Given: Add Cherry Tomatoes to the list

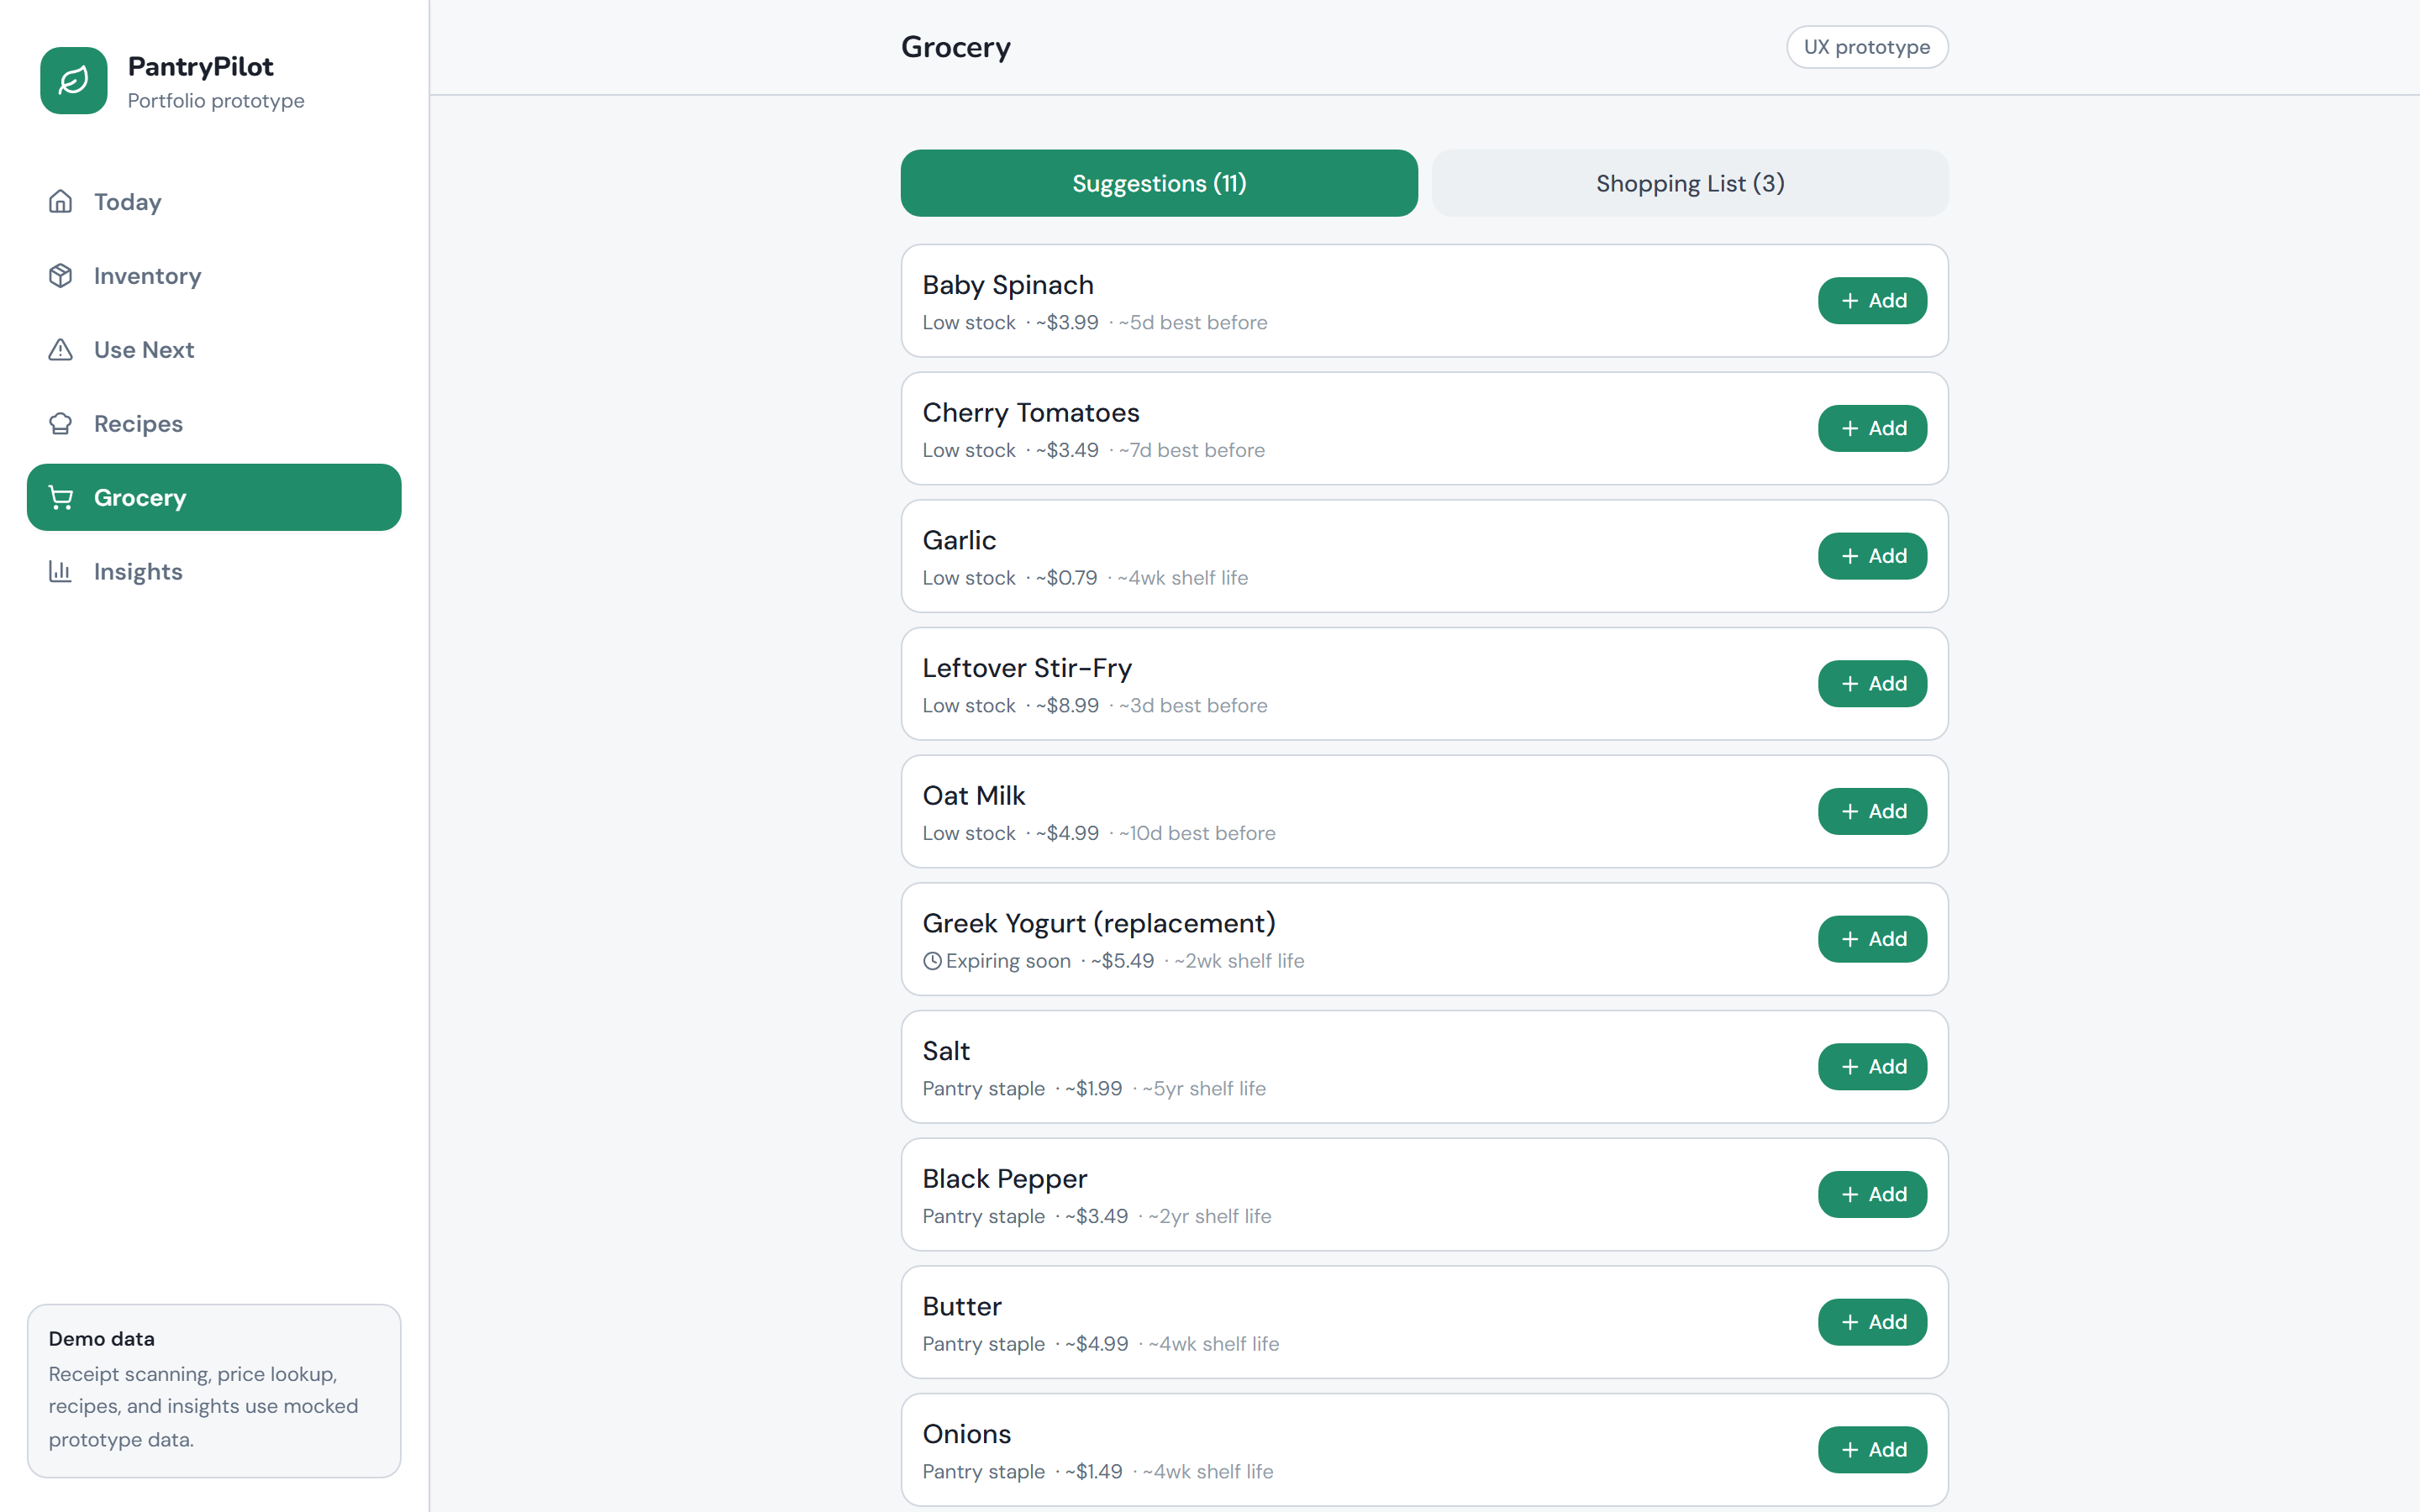Looking at the screenshot, I should [x=1872, y=428].
